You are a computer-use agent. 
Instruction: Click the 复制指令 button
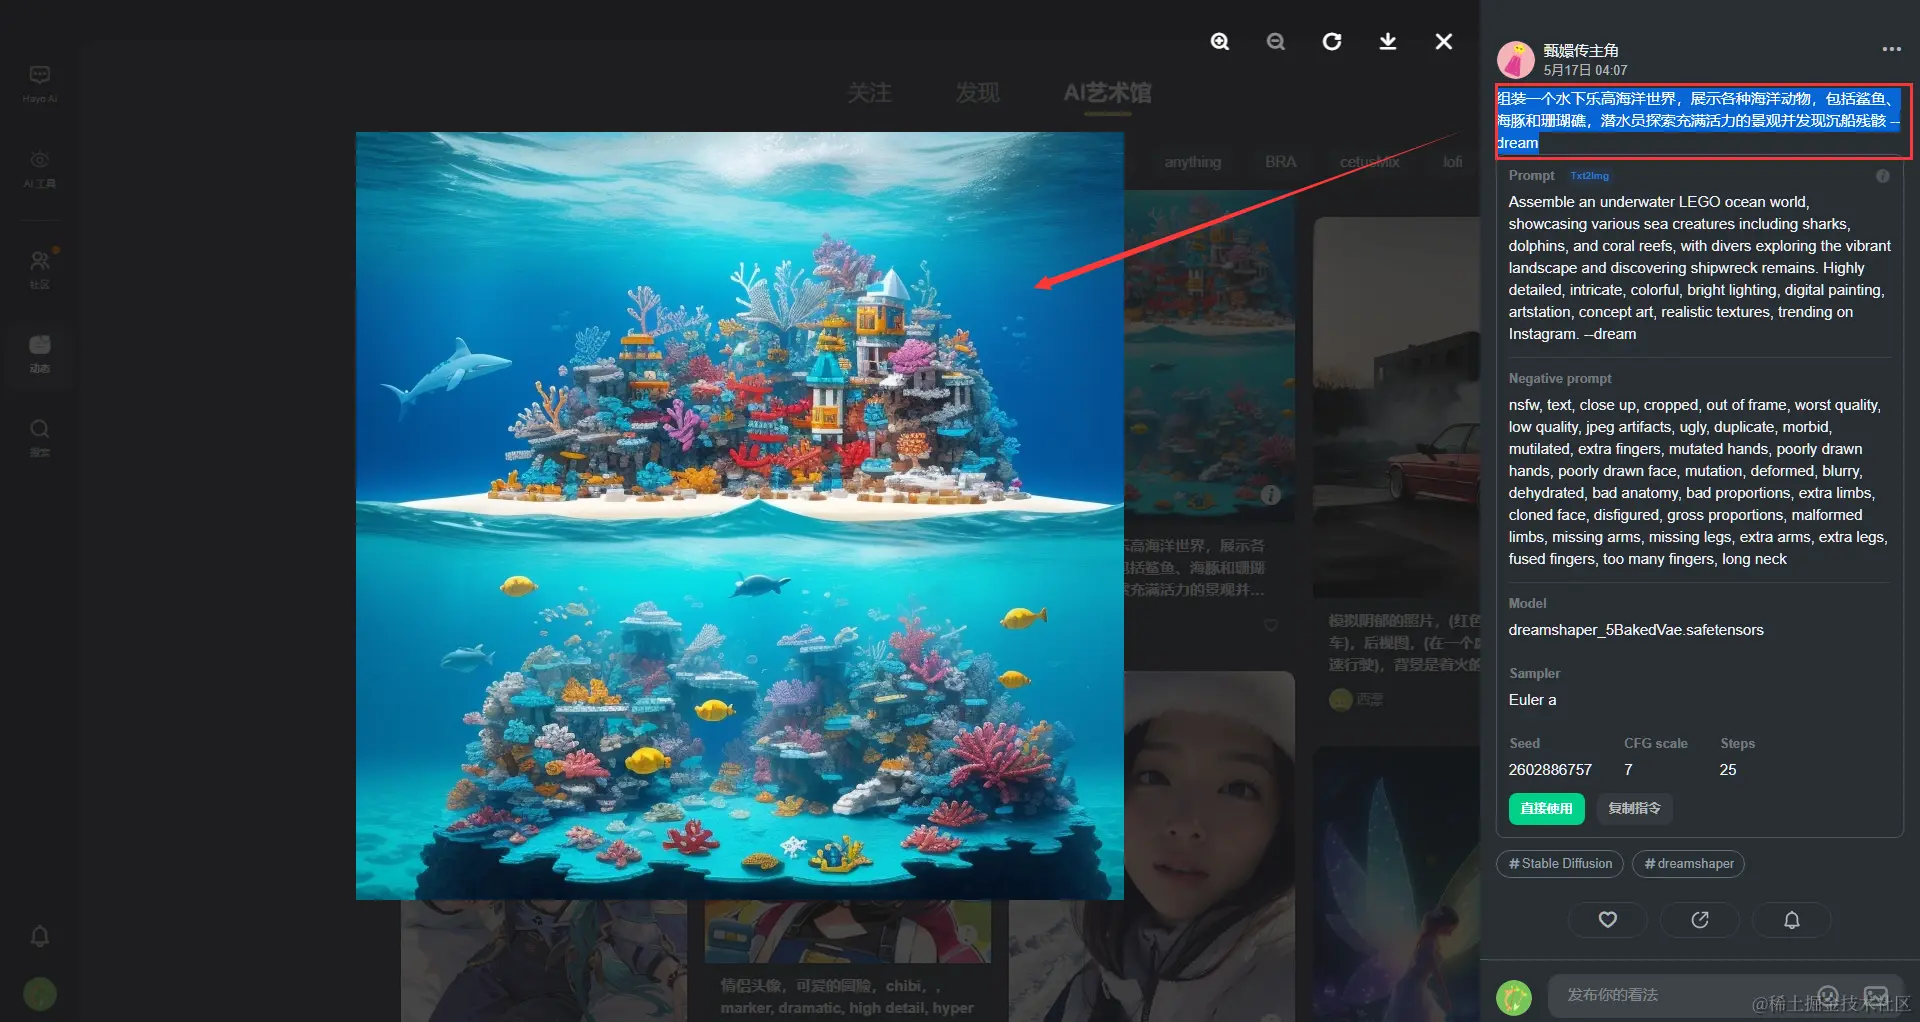(x=1634, y=808)
